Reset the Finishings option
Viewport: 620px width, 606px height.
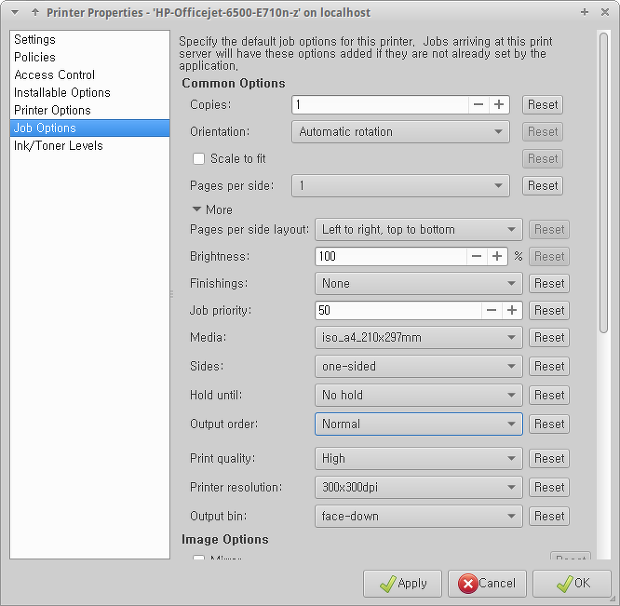coord(549,283)
